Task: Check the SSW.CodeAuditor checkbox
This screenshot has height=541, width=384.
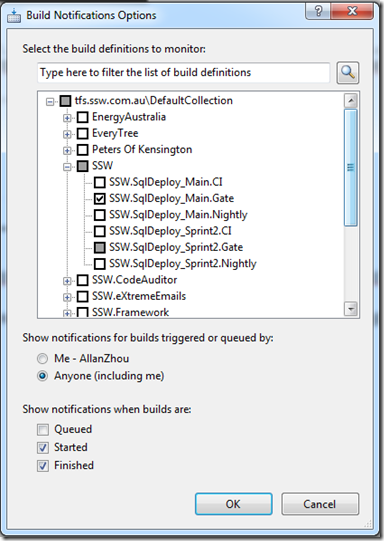Action: click(82, 280)
